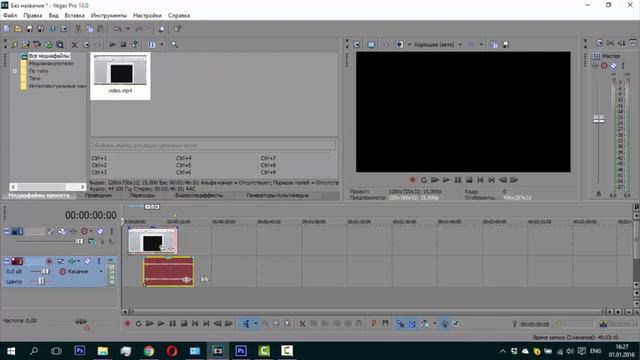
Task: Switch to the Видеоспецэффекты tab
Action: tap(199, 196)
